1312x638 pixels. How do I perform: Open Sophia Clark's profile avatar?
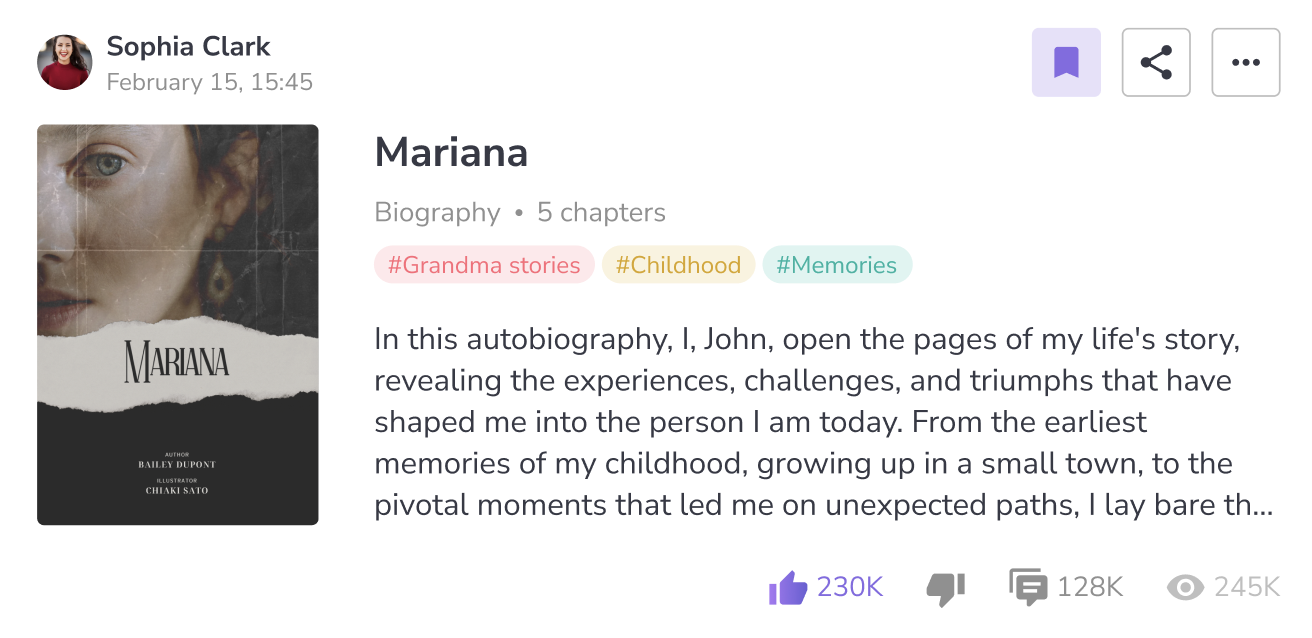(x=65, y=62)
